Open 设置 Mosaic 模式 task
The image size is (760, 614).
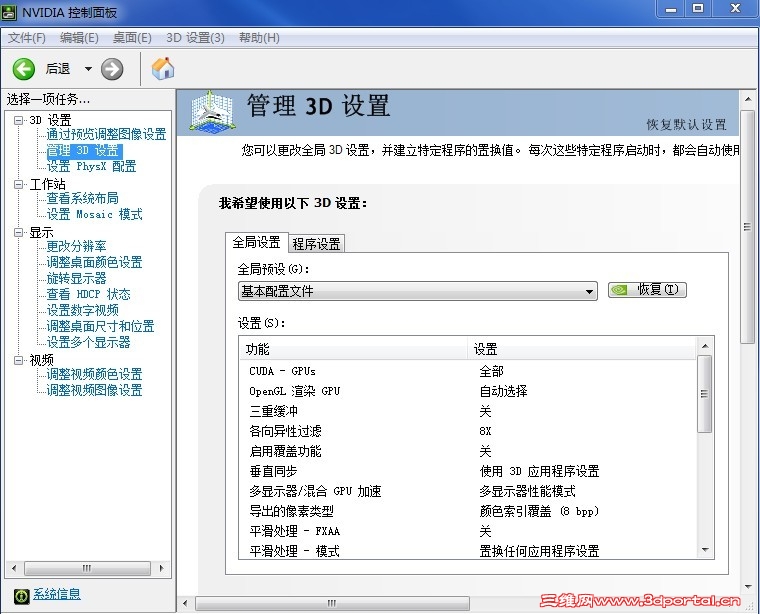tap(94, 214)
